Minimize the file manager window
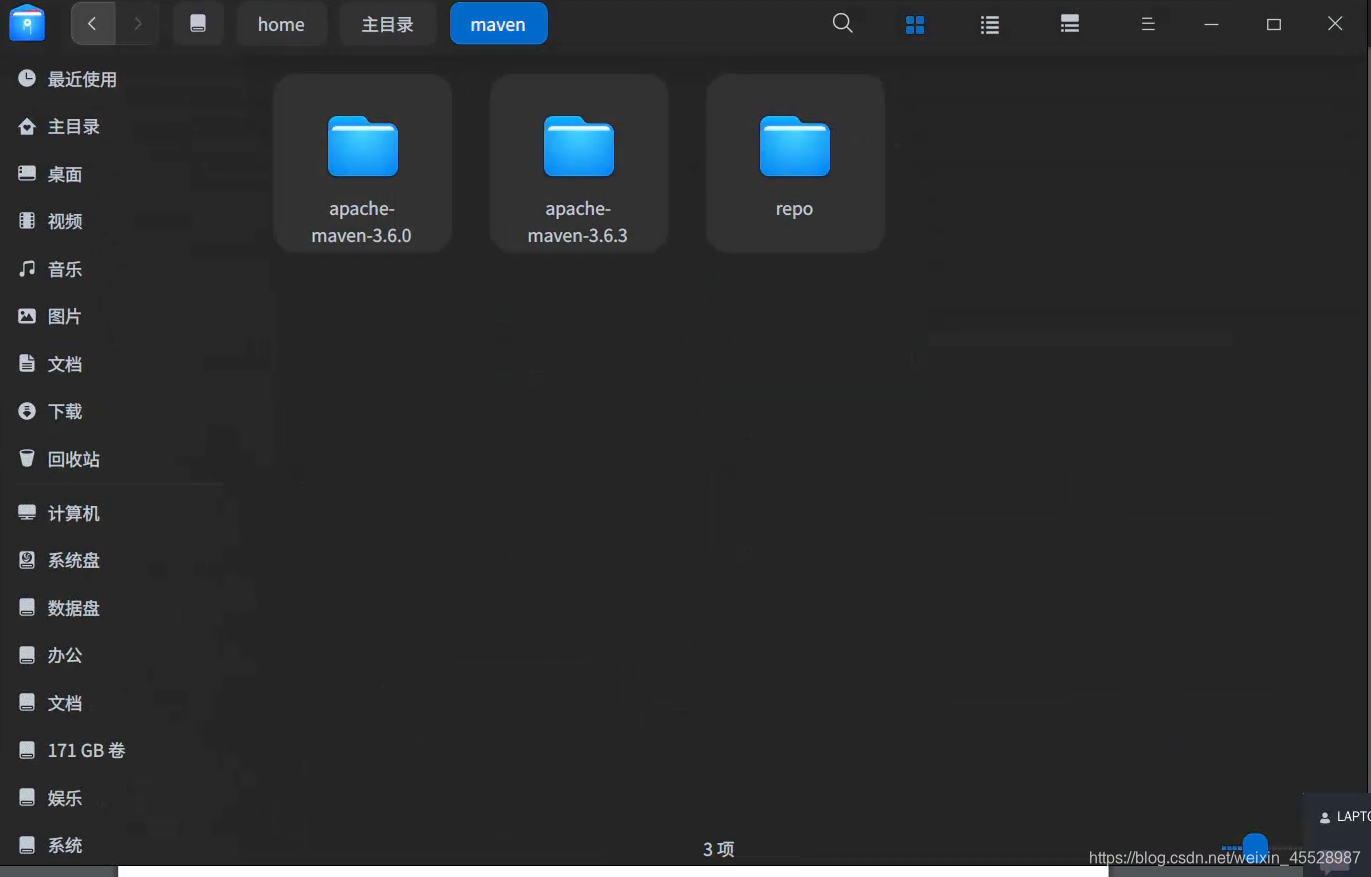The width and height of the screenshot is (1371, 877). (x=1212, y=24)
